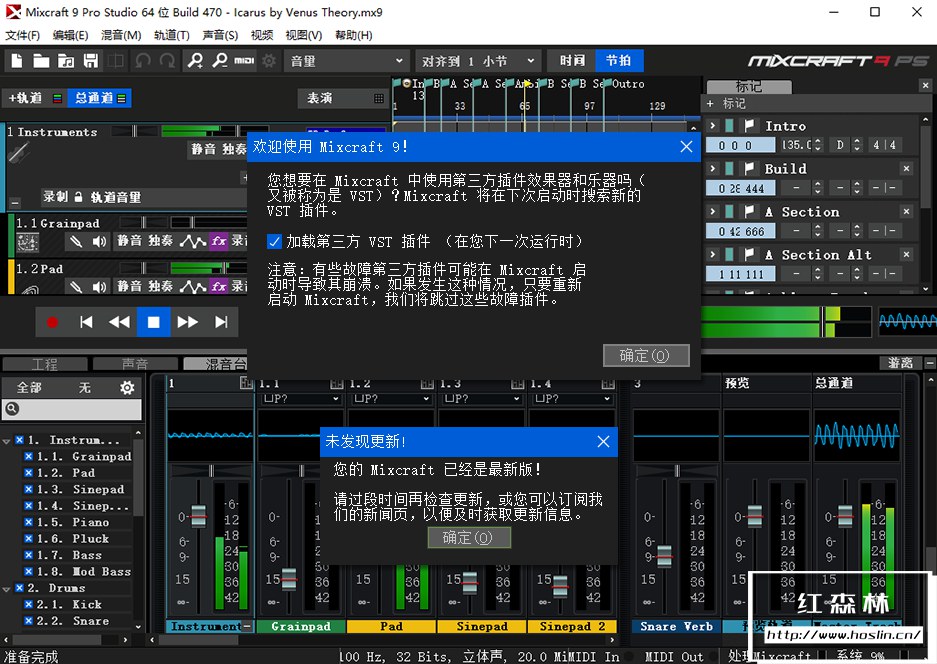Toggle visibility of 1.5. Piano in the mixer list
The height and width of the screenshot is (664, 937).
coord(28,522)
